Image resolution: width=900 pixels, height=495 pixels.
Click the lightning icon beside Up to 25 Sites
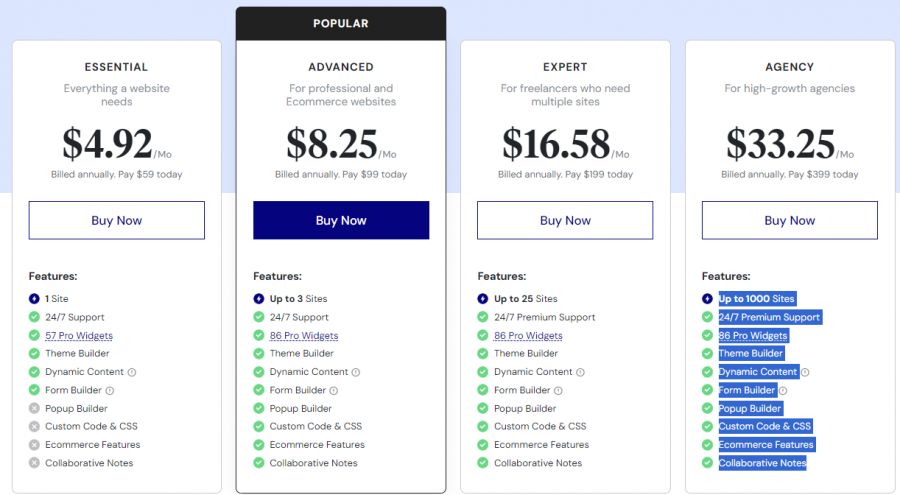tap(483, 299)
